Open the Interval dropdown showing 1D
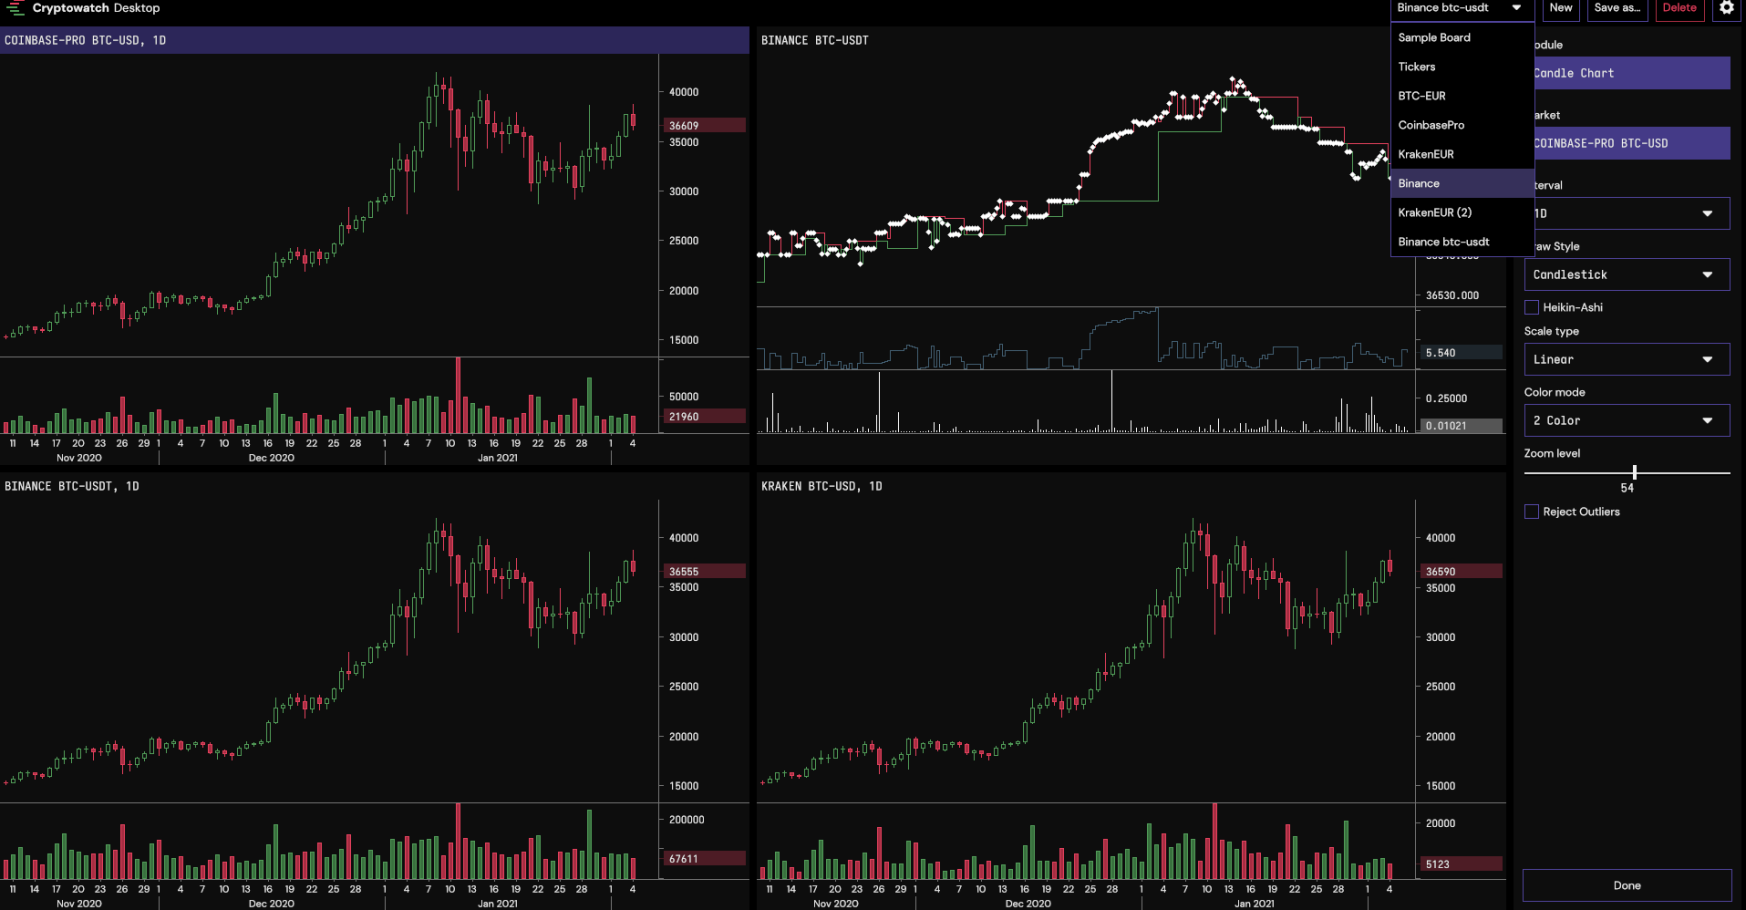Screen dimensions: 1746x910 point(1626,213)
